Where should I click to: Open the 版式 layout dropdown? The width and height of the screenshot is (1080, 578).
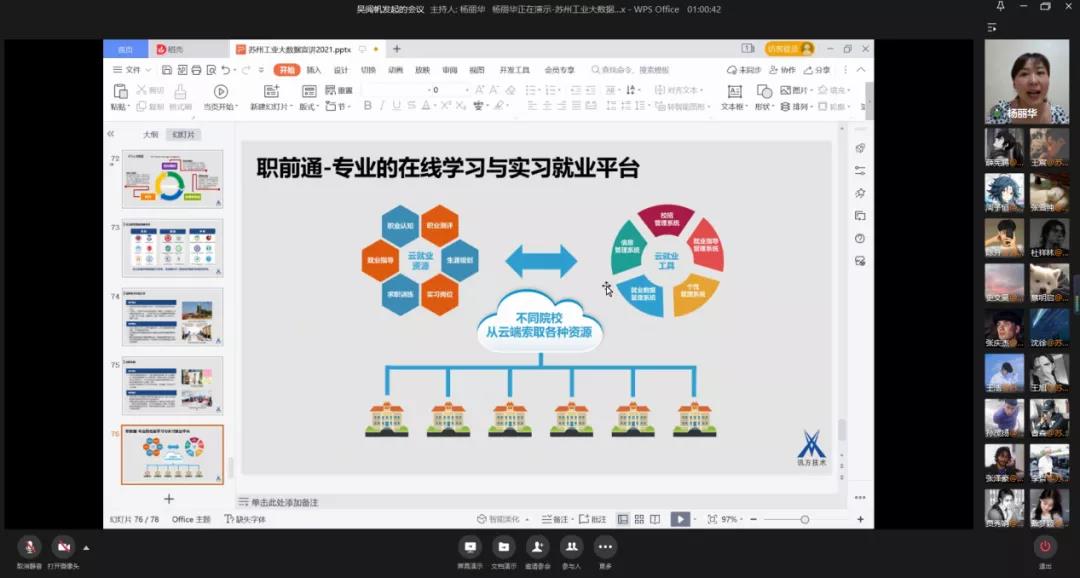point(310,106)
